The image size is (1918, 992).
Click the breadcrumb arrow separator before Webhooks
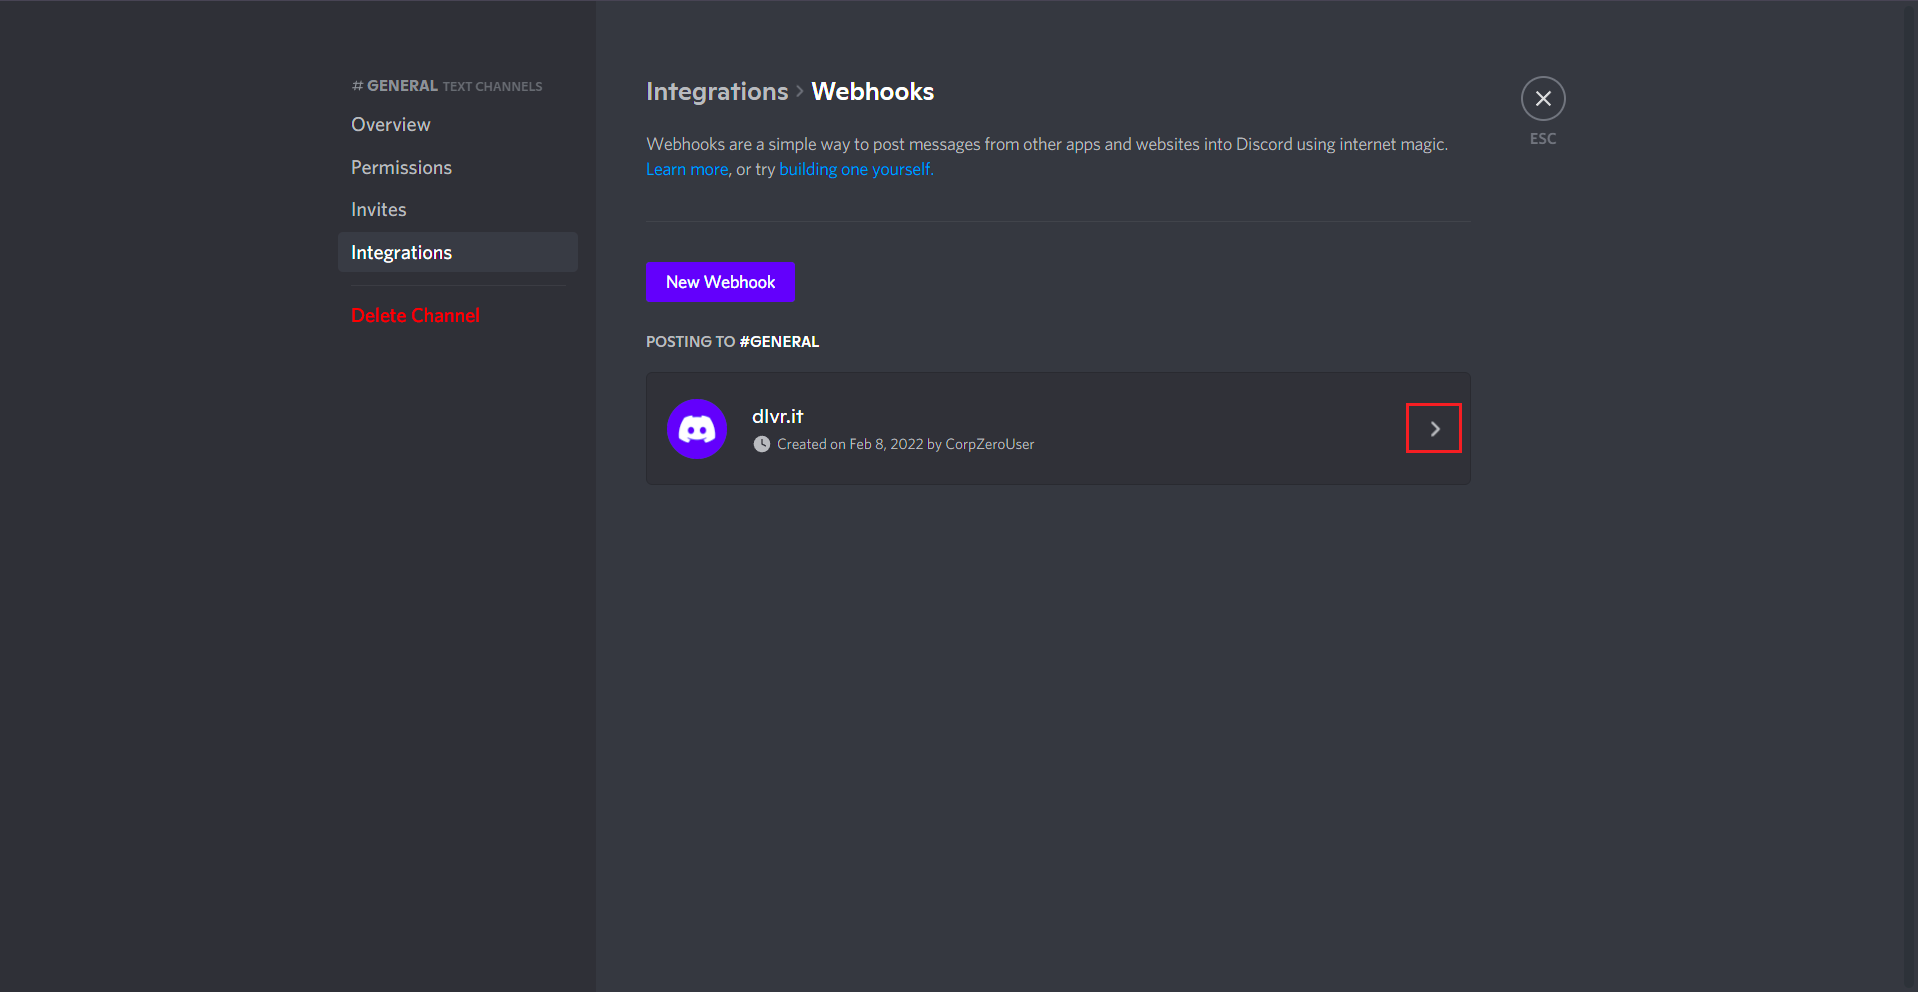click(x=800, y=92)
